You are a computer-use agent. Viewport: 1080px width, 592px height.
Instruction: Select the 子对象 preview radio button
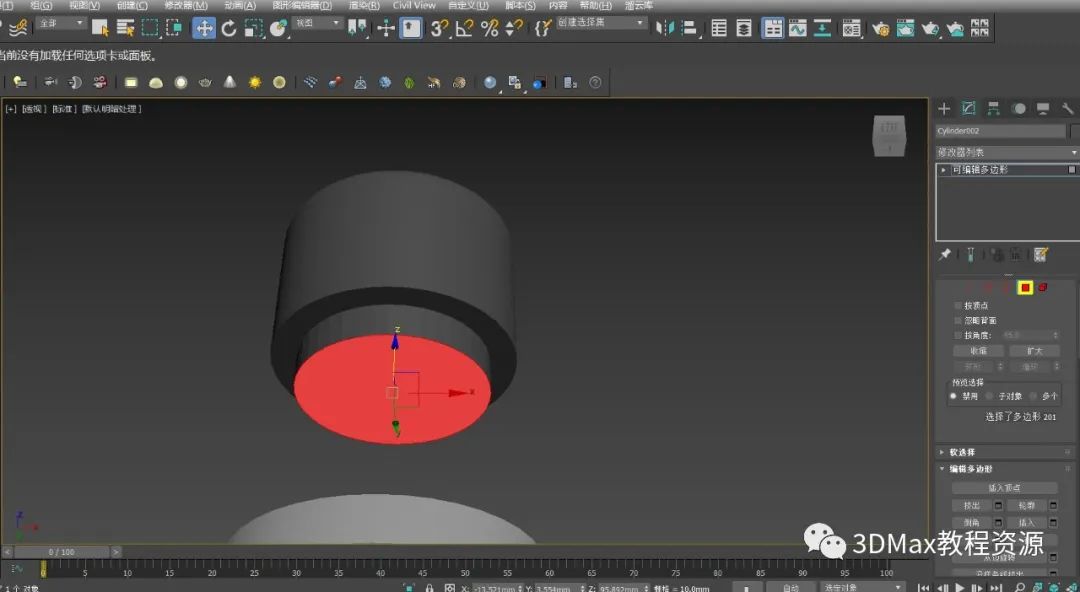tap(990, 396)
